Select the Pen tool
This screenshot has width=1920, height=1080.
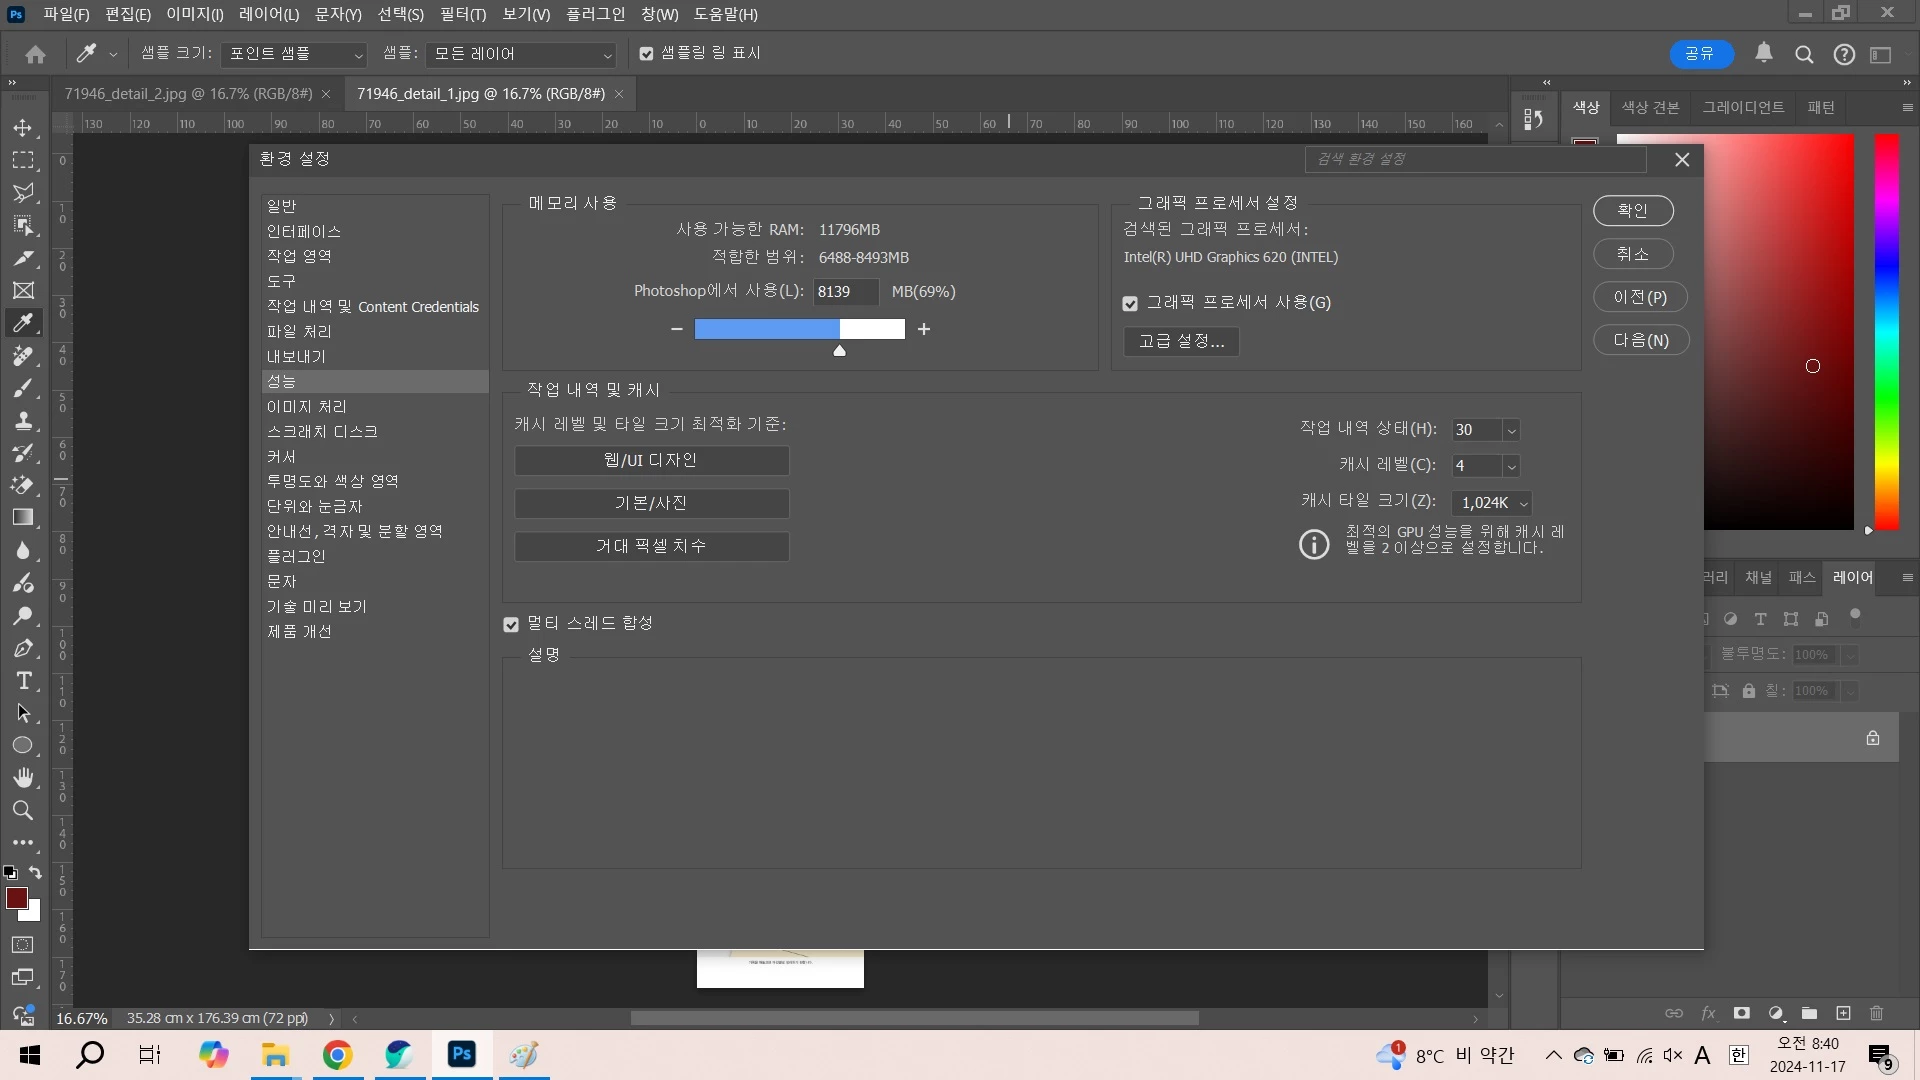pyautogui.click(x=23, y=648)
